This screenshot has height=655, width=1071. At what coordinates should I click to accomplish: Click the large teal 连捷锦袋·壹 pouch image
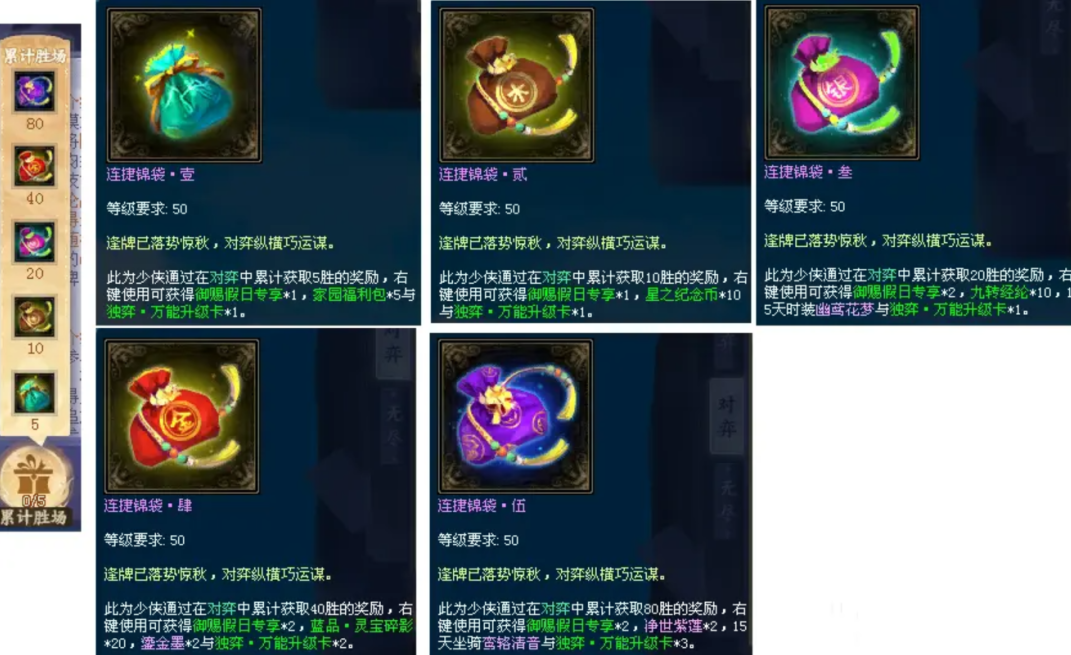(x=184, y=85)
